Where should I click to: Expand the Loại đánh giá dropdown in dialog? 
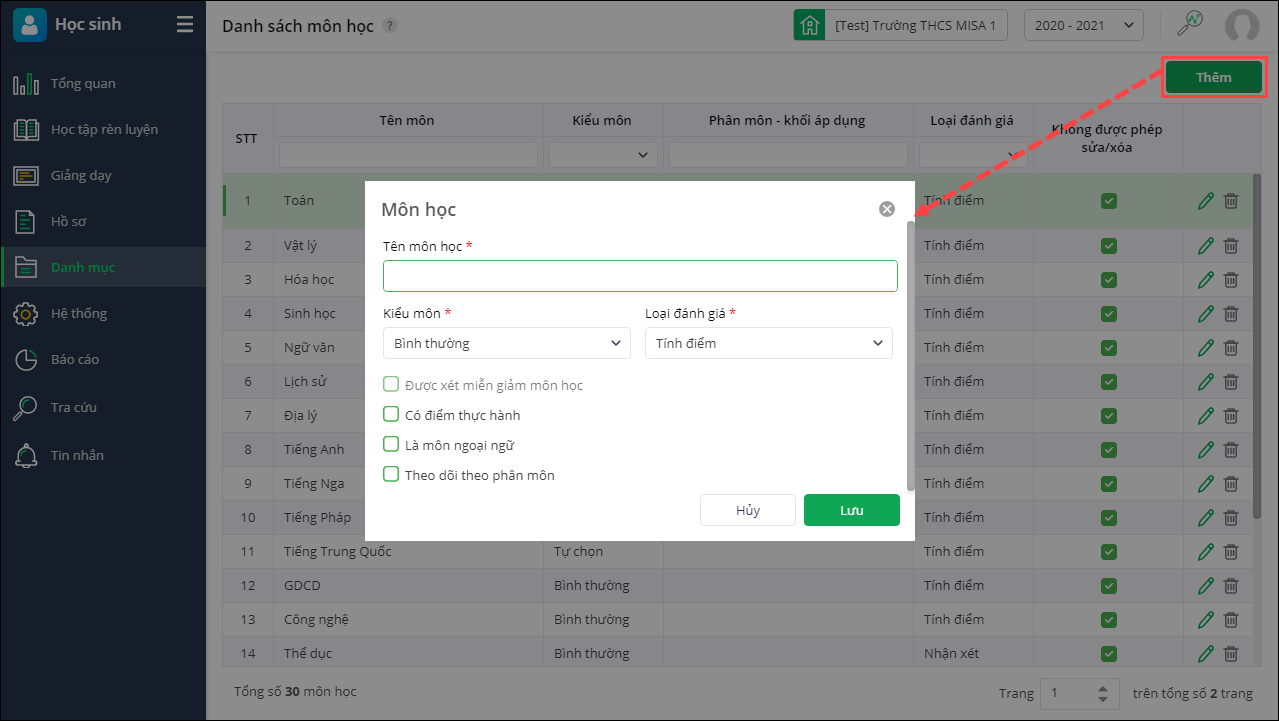pyautogui.click(x=768, y=343)
